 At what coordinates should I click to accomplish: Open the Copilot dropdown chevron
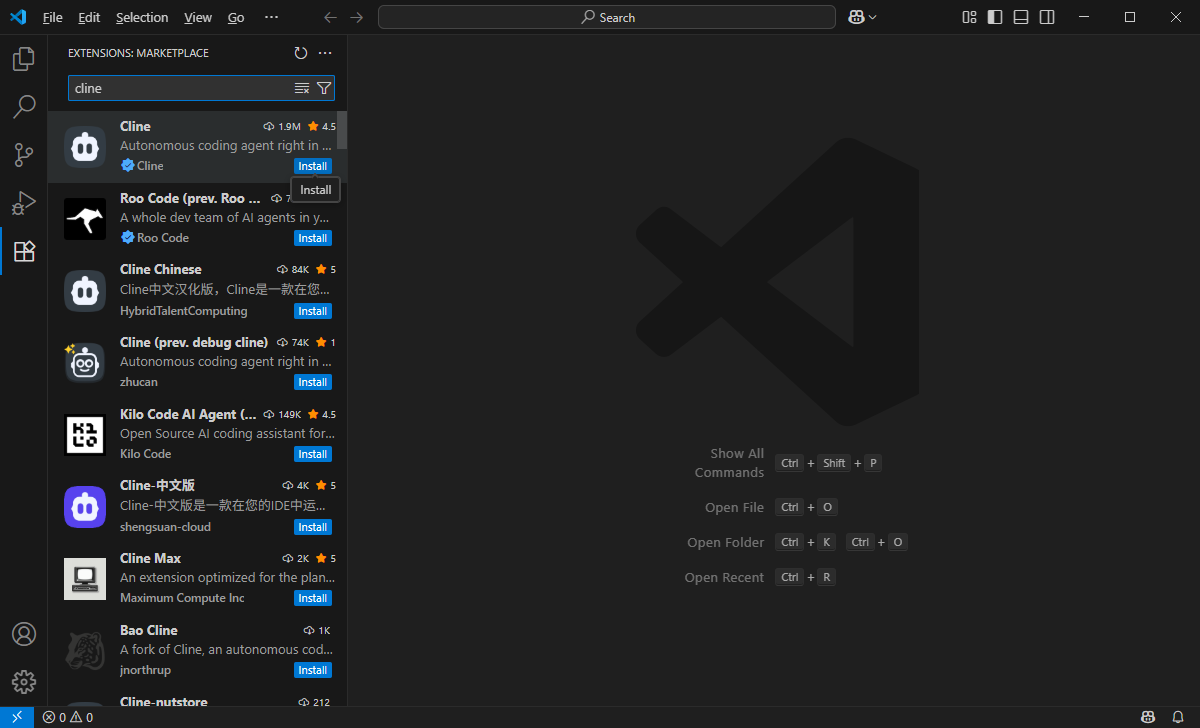pyautogui.click(x=873, y=17)
